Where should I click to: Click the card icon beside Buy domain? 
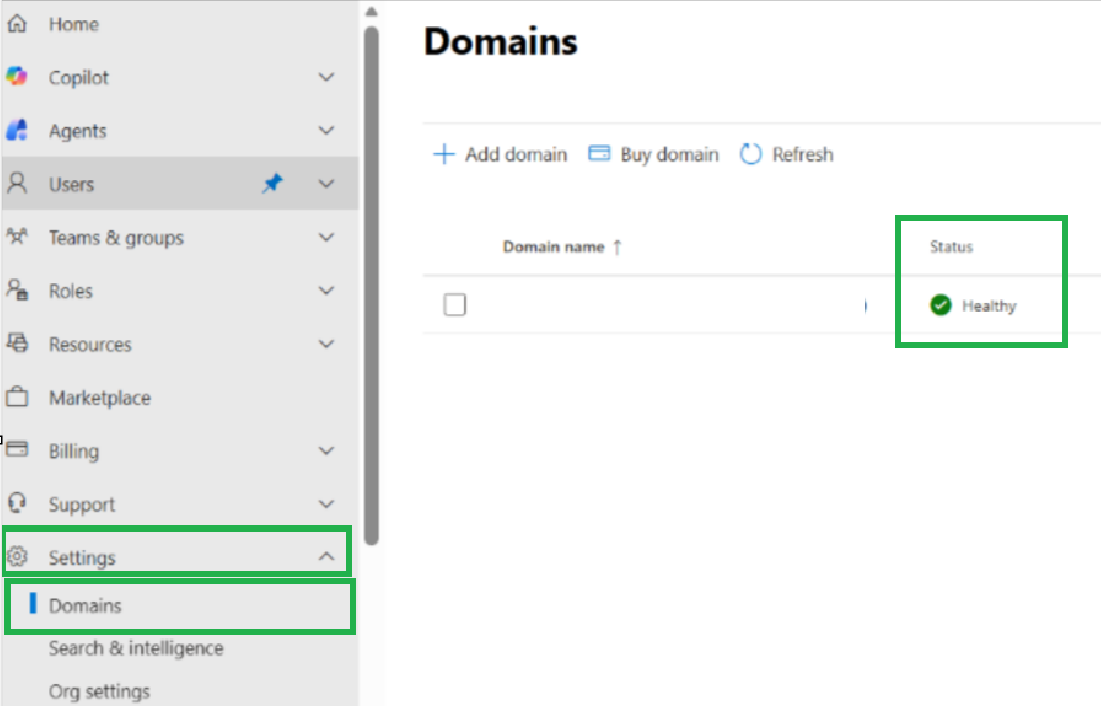click(x=599, y=153)
